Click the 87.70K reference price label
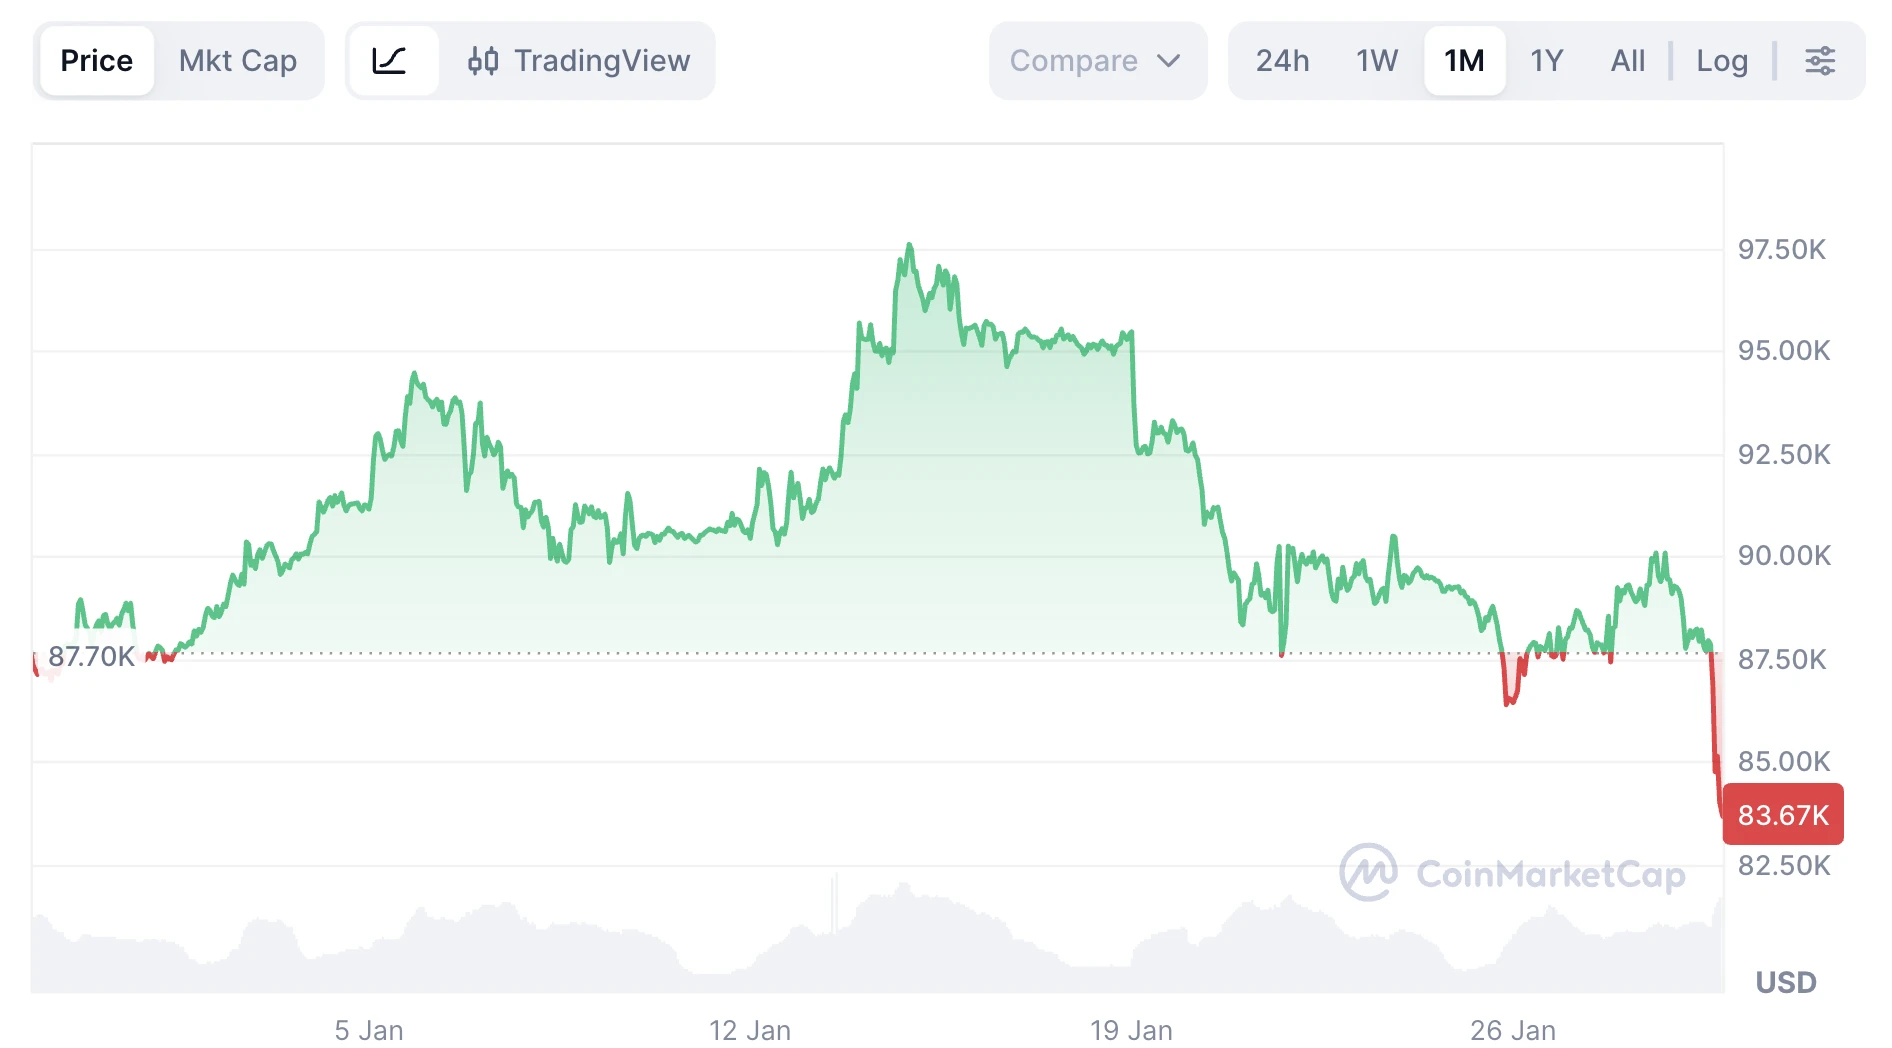1892x1048 pixels. click(90, 657)
